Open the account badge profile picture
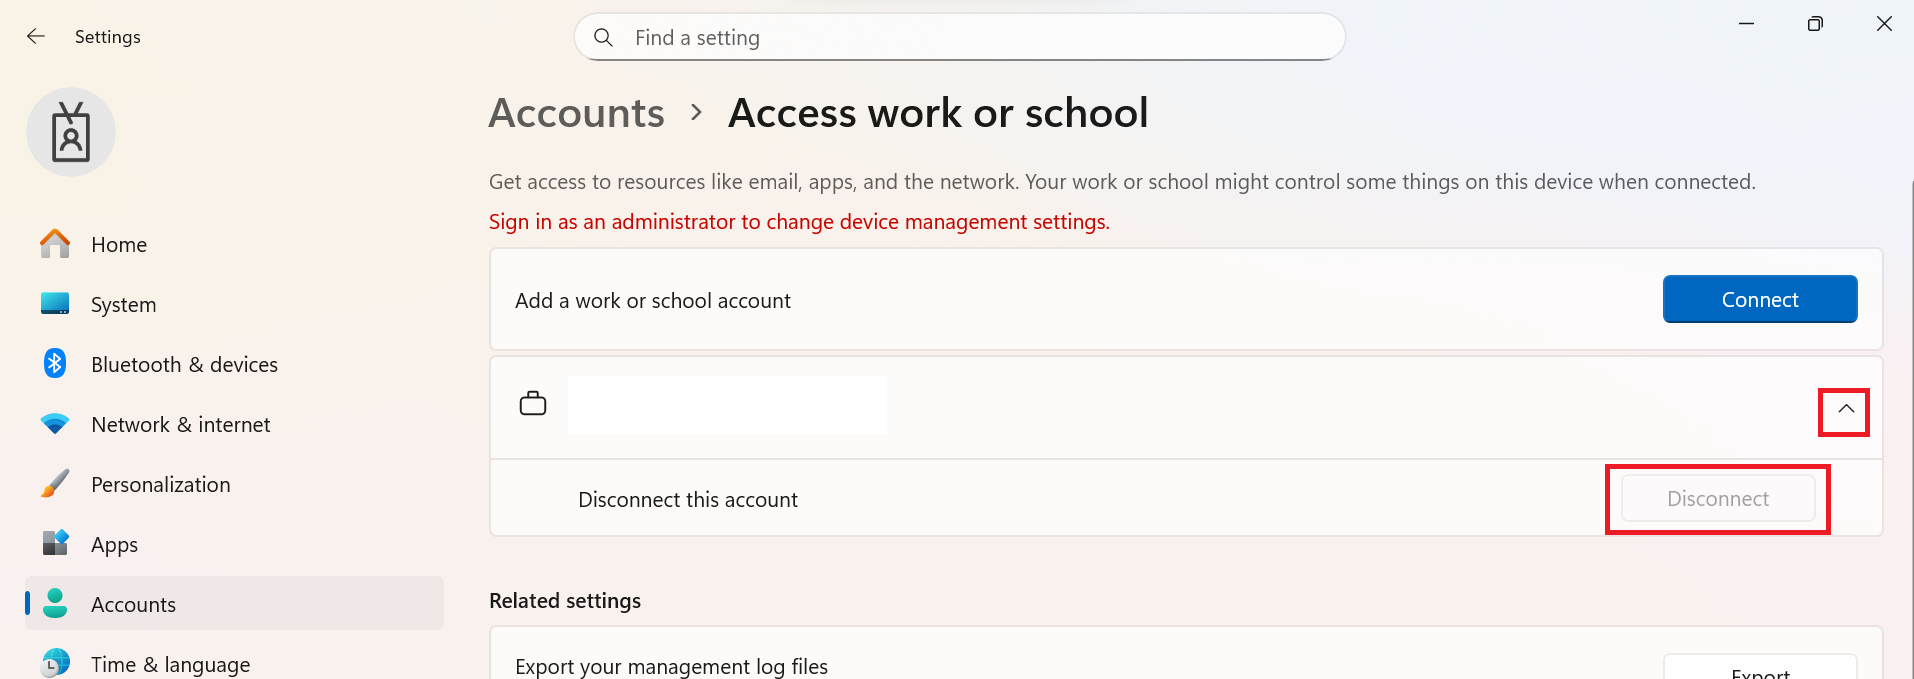 [71, 132]
